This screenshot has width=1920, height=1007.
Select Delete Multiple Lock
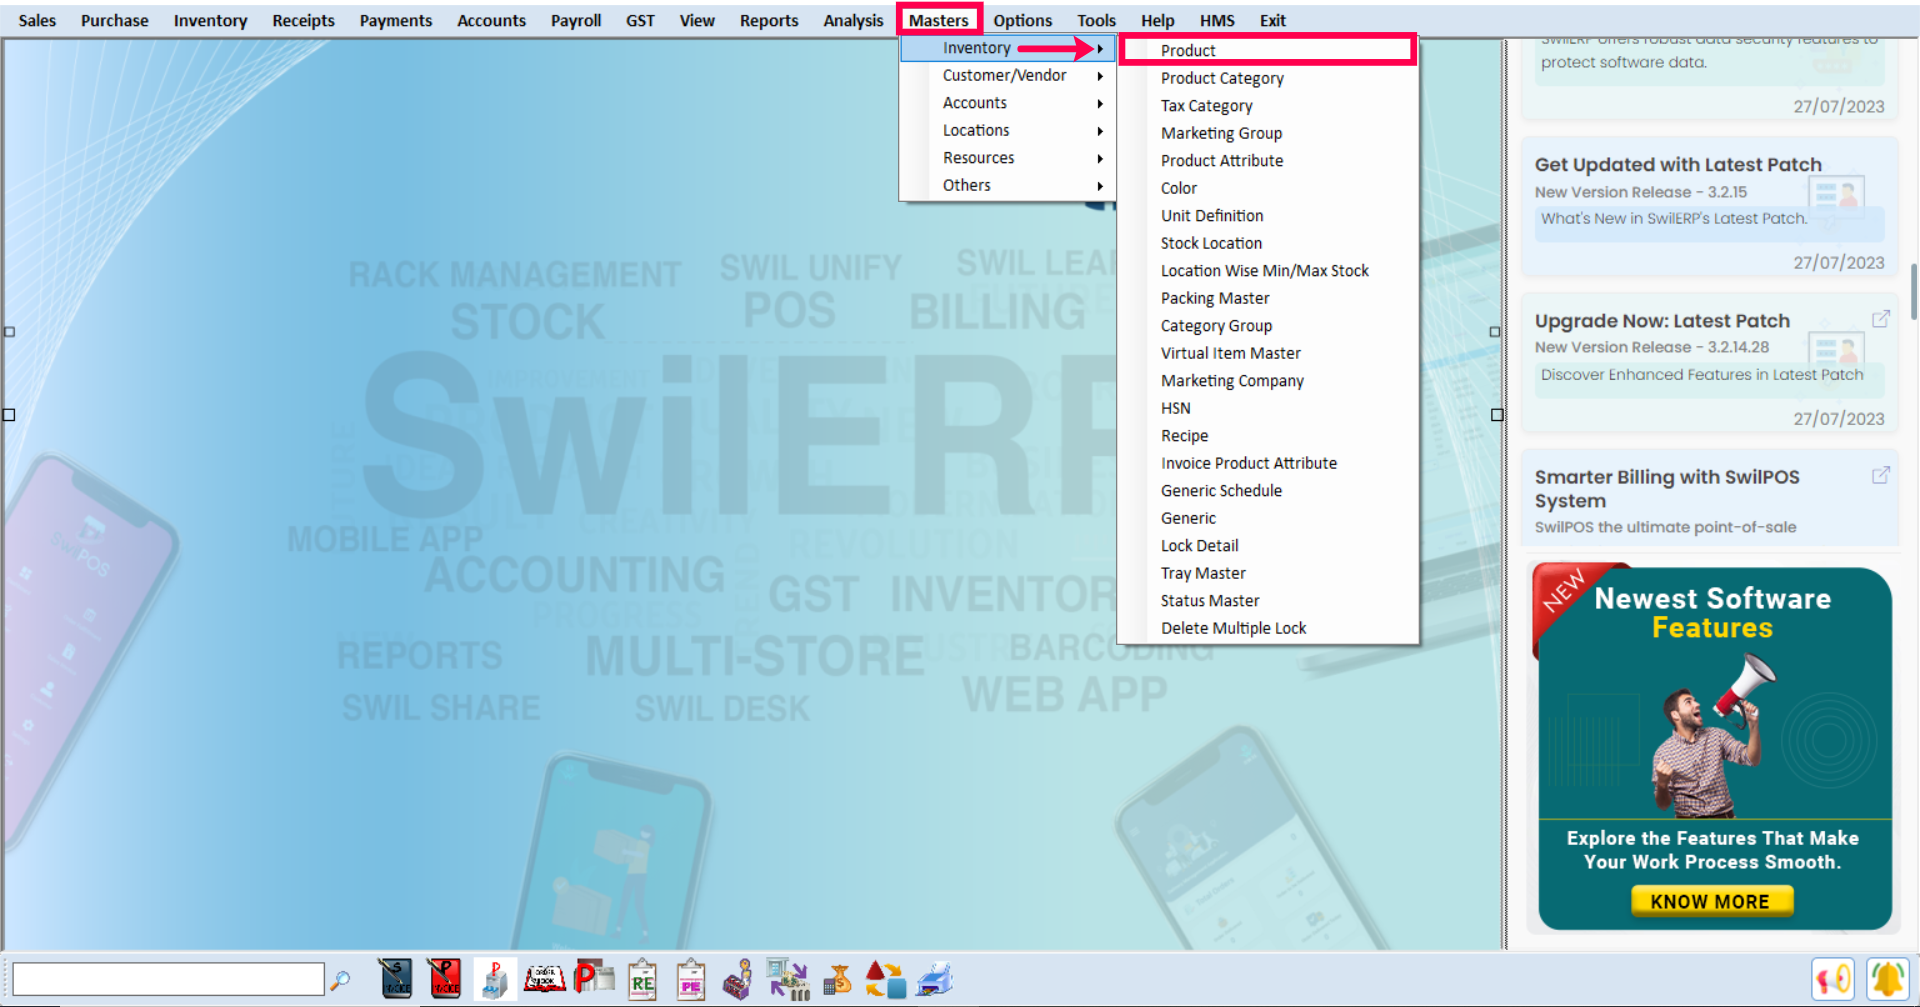1268,628
